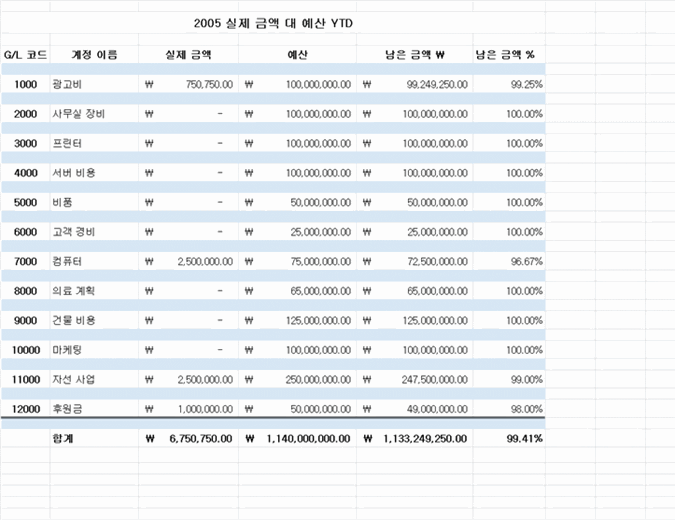Select the '남은 금액 %' header cell
This screenshot has height=520, width=675.
coord(508,55)
